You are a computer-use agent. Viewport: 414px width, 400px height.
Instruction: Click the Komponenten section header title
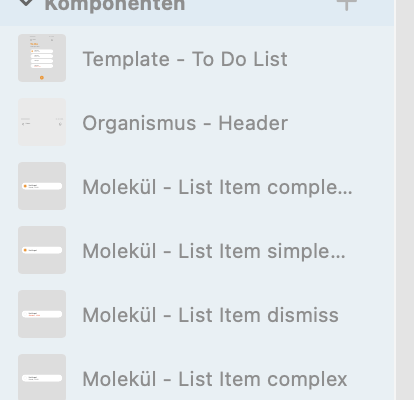(x=115, y=5)
